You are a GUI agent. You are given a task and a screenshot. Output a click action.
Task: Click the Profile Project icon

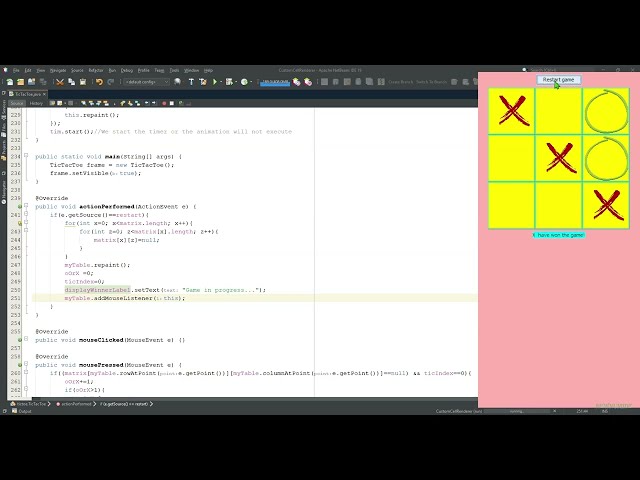pyautogui.click(x=244, y=82)
